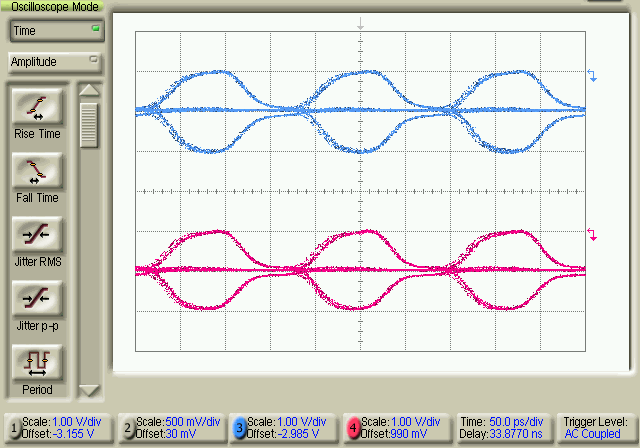Click the Fall Time measurement icon
The image size is (640, 448).
point(37,171)
